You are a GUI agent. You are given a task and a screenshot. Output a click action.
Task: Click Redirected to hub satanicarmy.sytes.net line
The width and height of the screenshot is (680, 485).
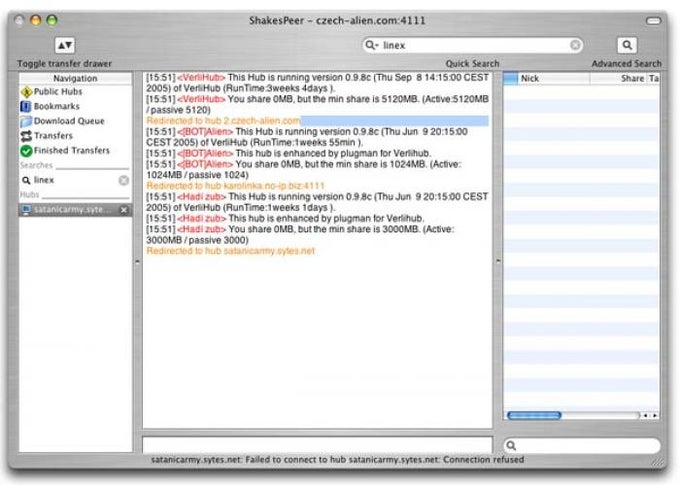point(231,251)
